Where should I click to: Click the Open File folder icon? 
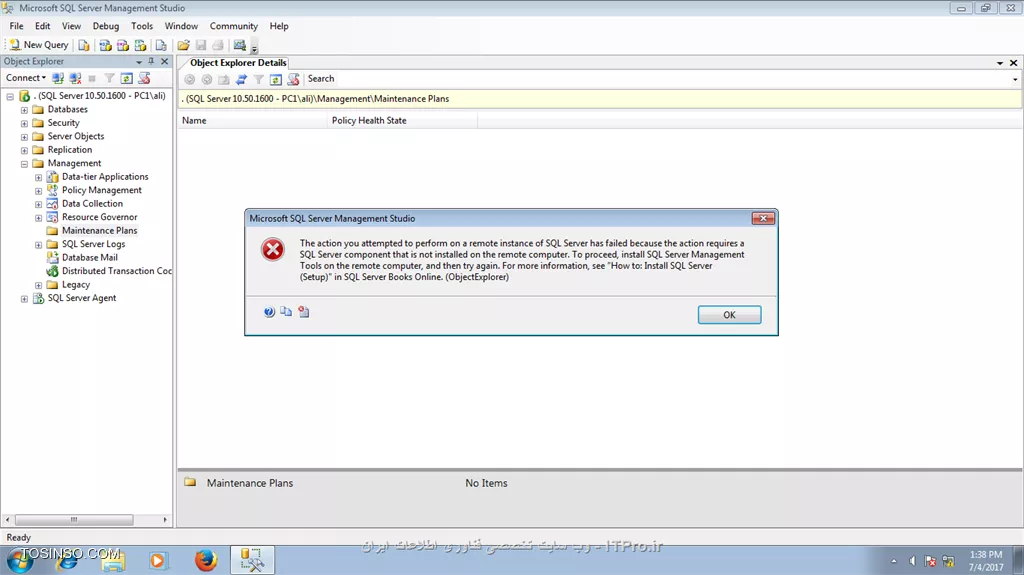(184, 45)
